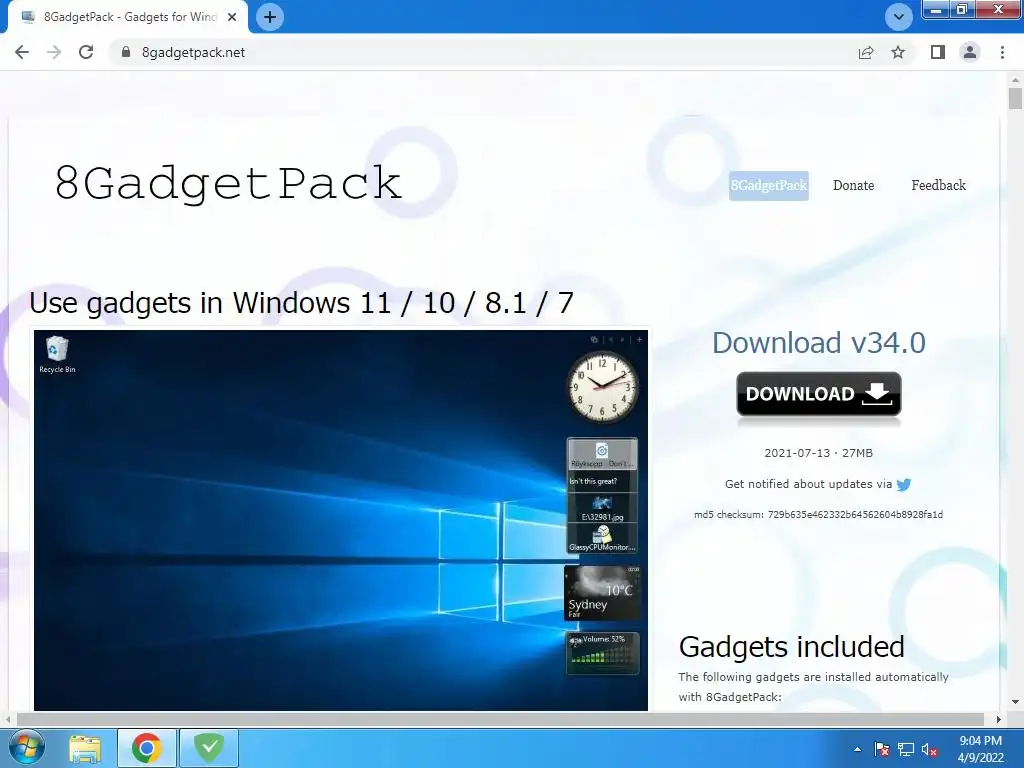This screenshot has width=1024, height=768.
Task: Click the Download v34.0 heading link
Action: [819, 343]
